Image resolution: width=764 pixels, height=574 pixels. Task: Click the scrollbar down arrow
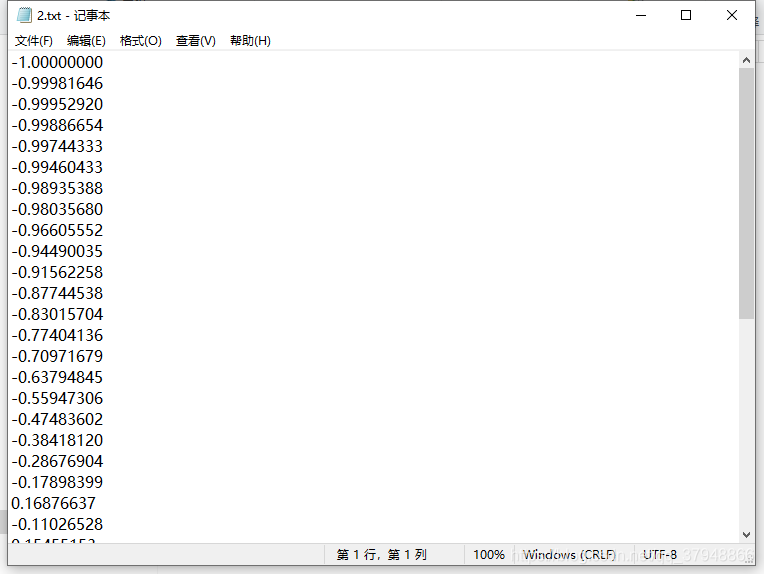(746, 535)
